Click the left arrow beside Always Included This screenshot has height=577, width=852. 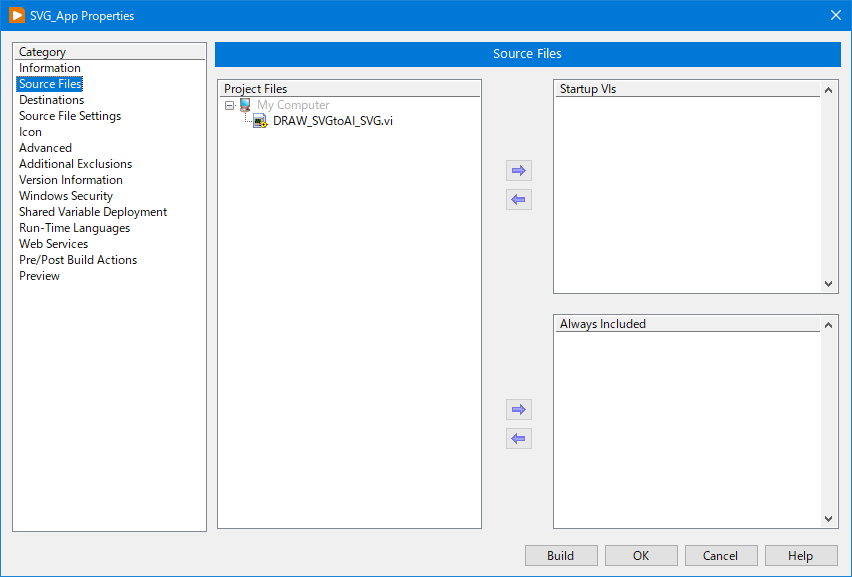tap(518, 438)
